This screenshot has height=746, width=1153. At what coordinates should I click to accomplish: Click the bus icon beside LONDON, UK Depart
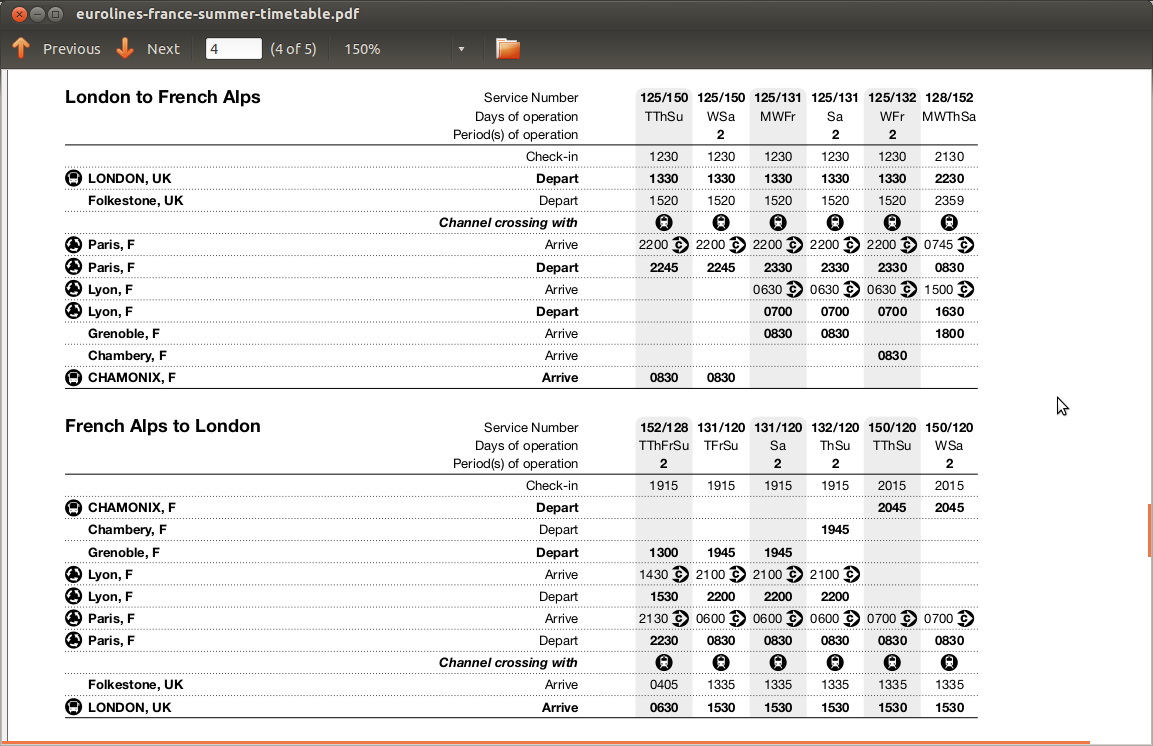pos(73,179)
